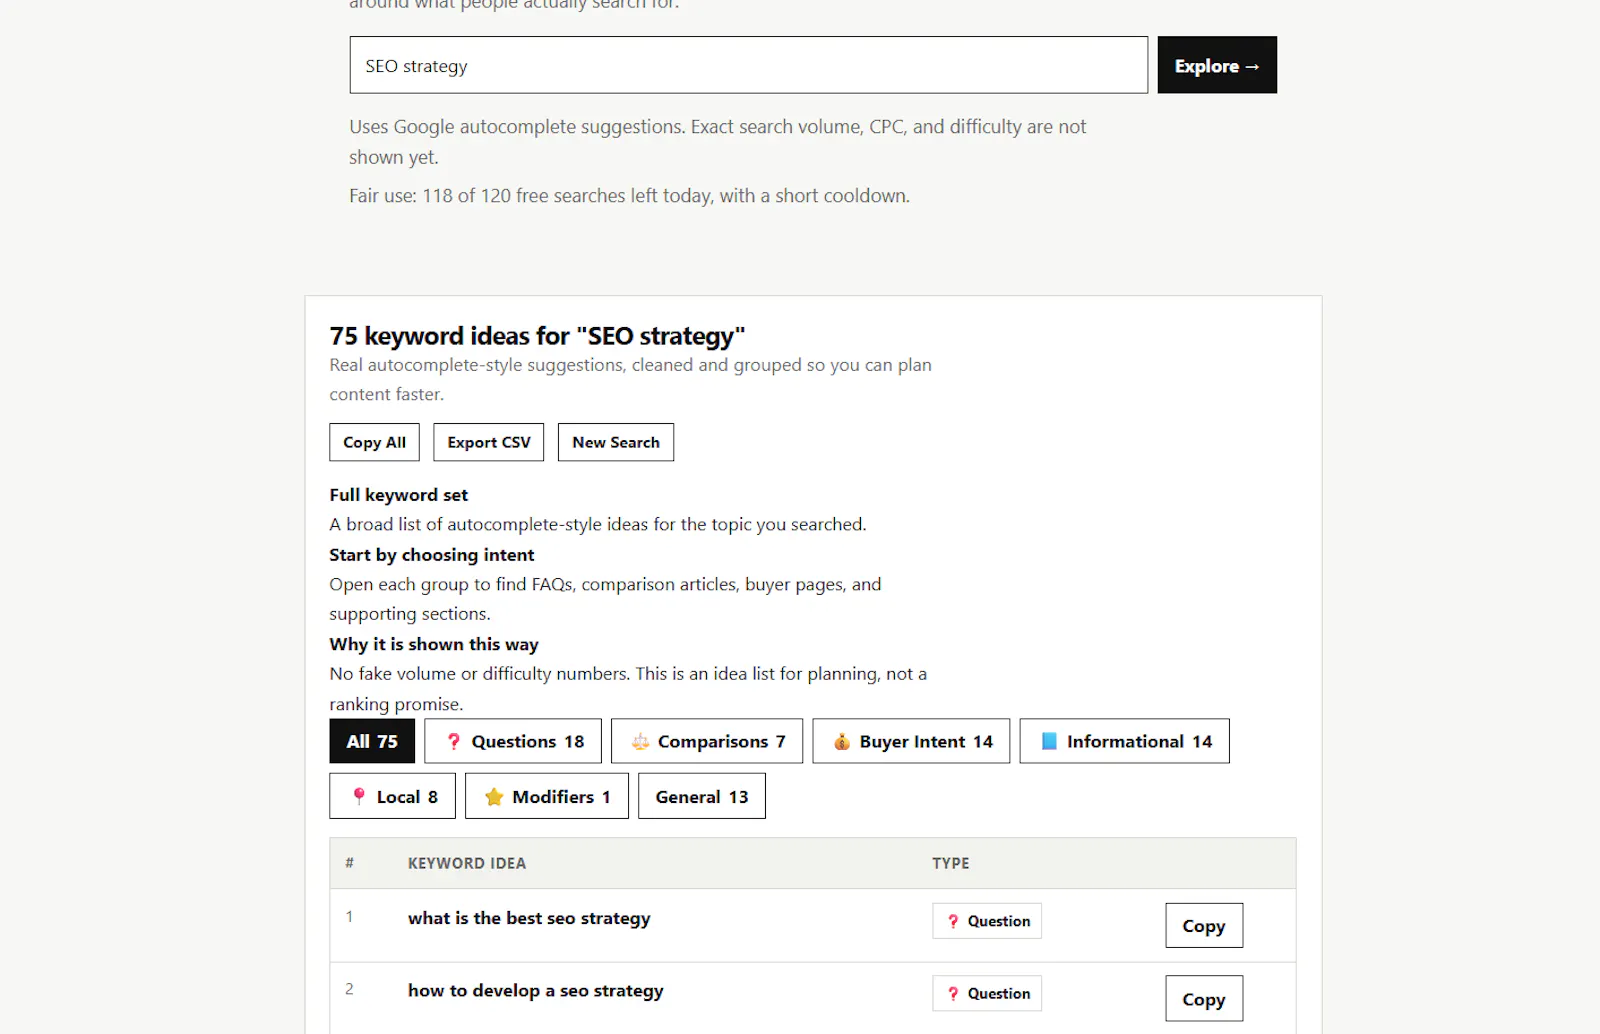The width and height of the screenshot is (1600, 1034).
Task: Show General 13 keywords
Action: click(702, 796)
